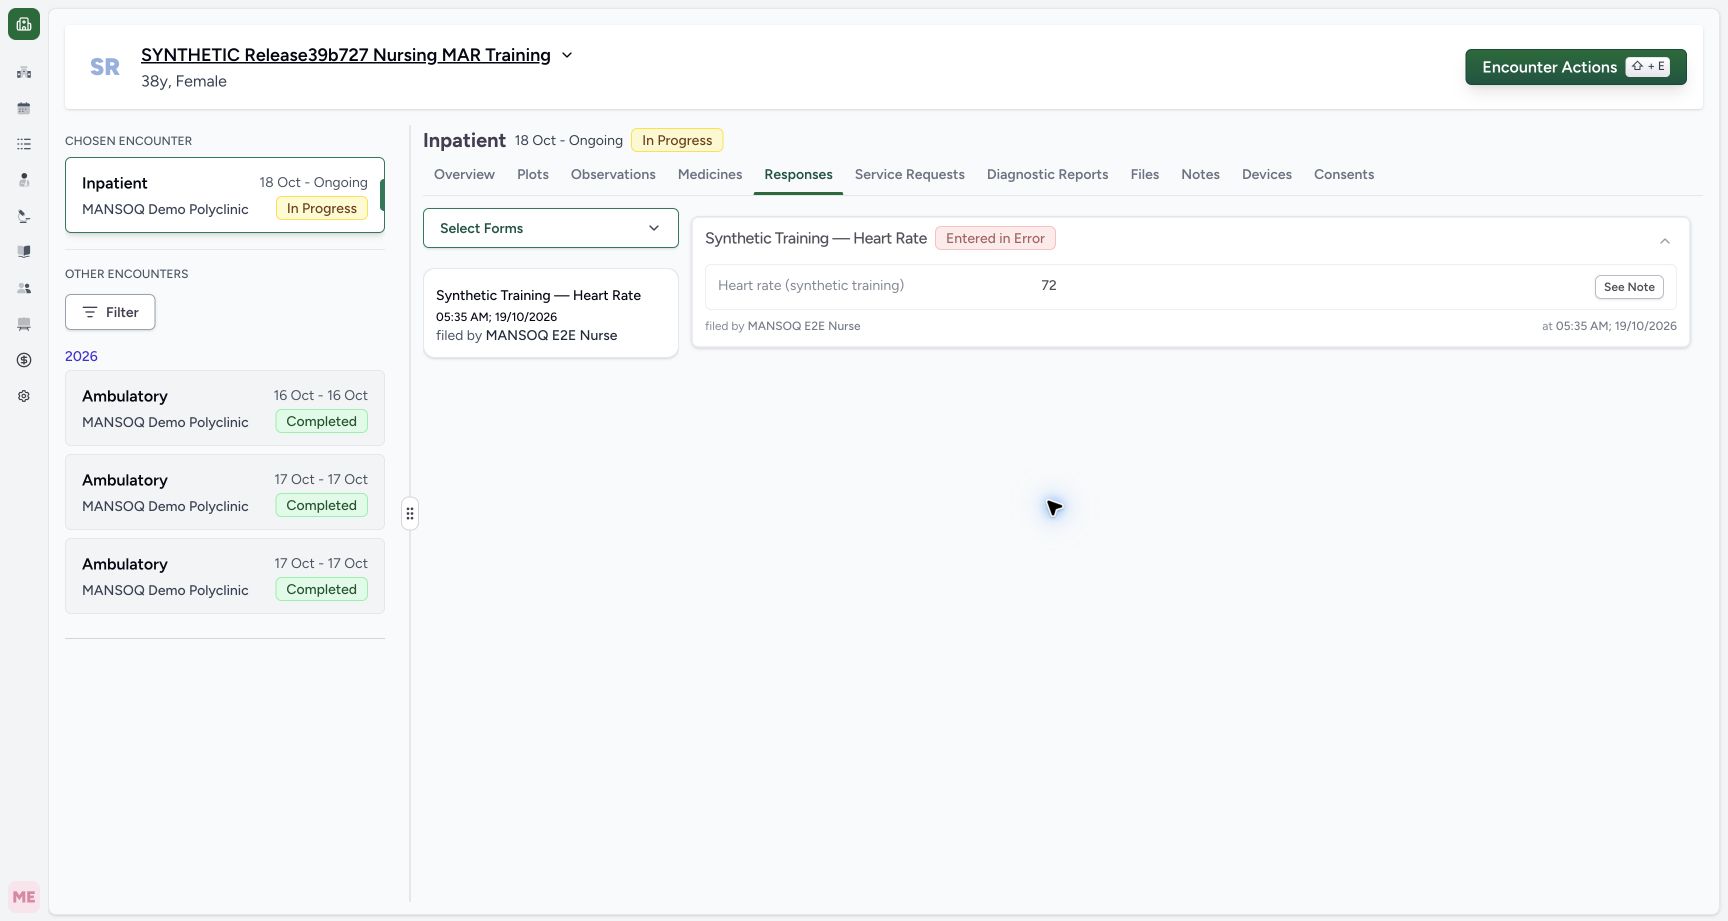Click the See Note button
This screenshot has height=921, width=1728.
(x=1629, y=287)
